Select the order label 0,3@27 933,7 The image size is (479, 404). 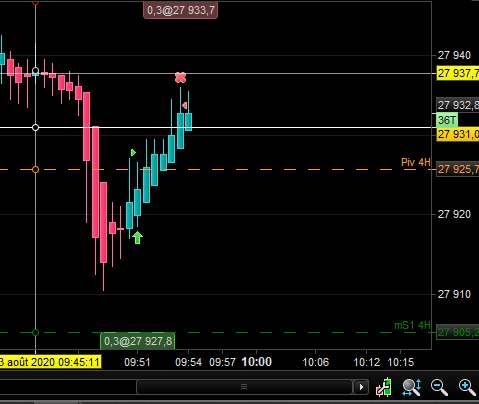[180, 10]
